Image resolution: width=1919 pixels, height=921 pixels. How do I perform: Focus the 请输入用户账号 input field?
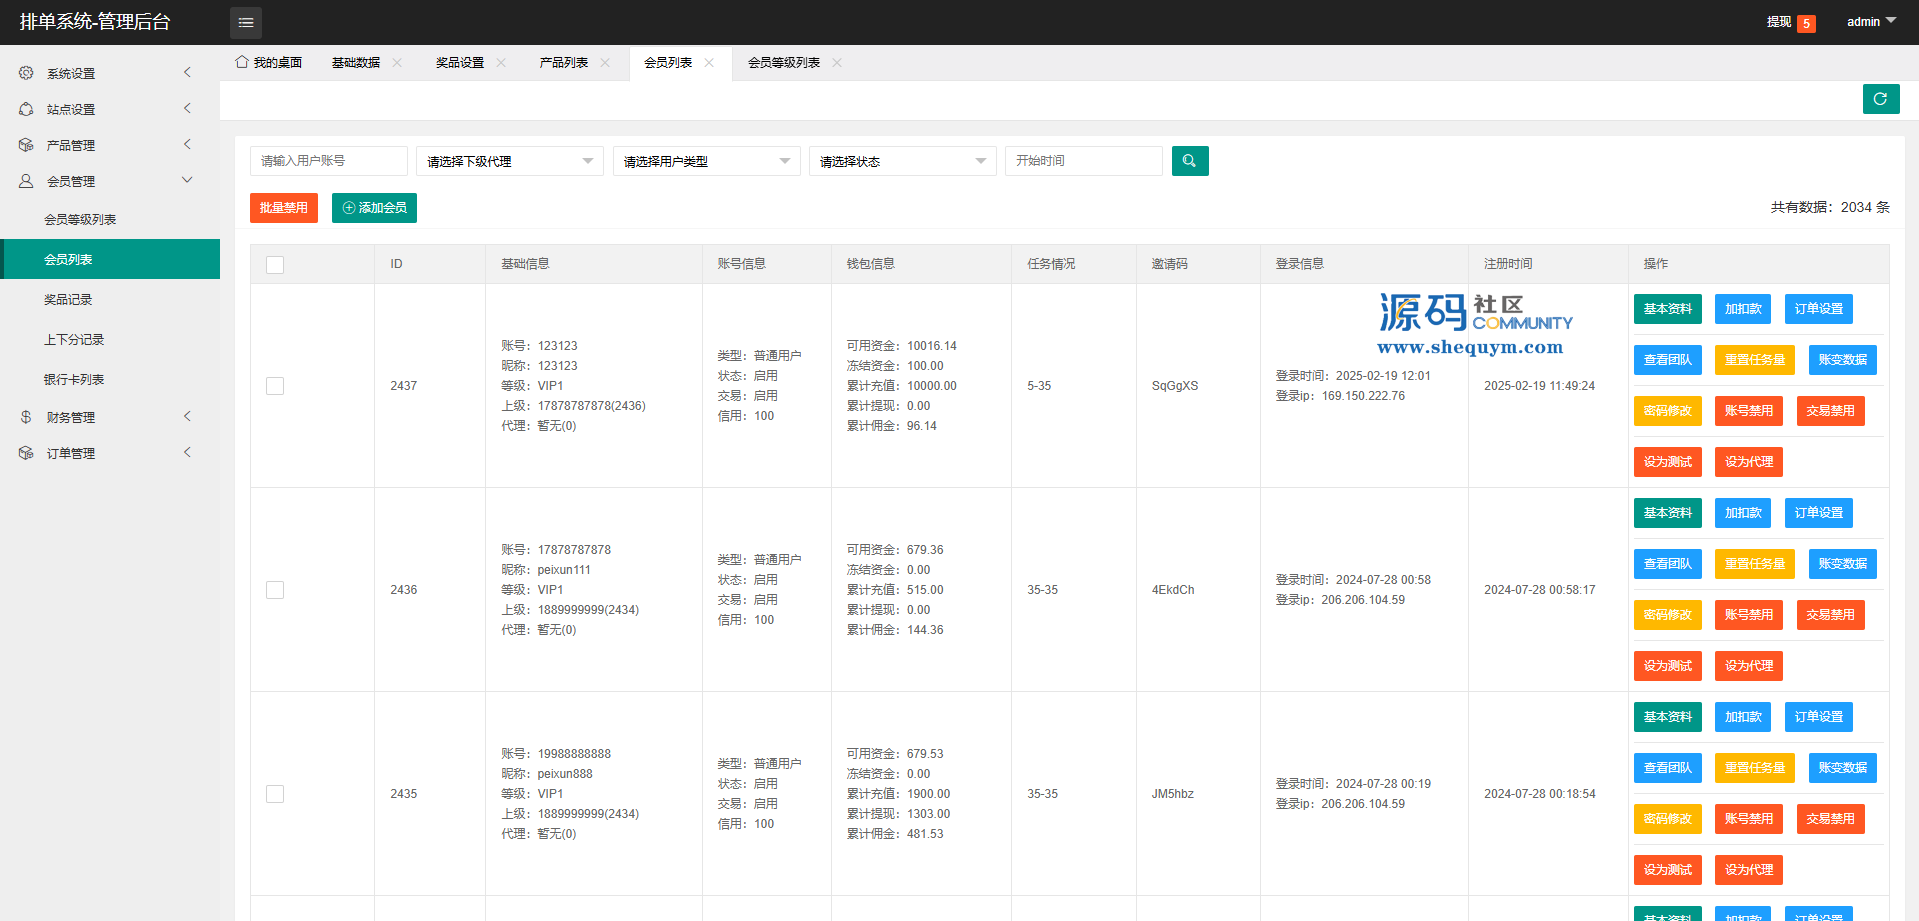pos(329,161)
